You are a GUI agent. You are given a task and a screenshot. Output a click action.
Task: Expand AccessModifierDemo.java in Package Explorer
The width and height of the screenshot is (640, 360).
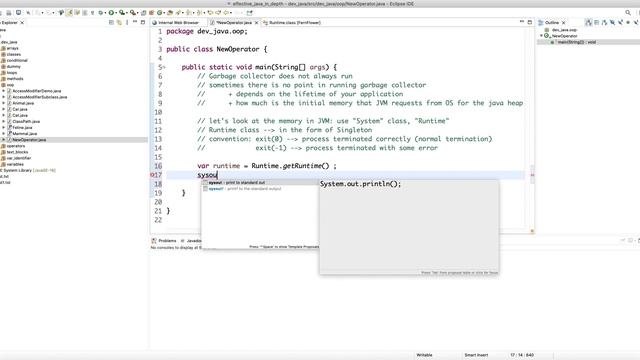[4, 91]
